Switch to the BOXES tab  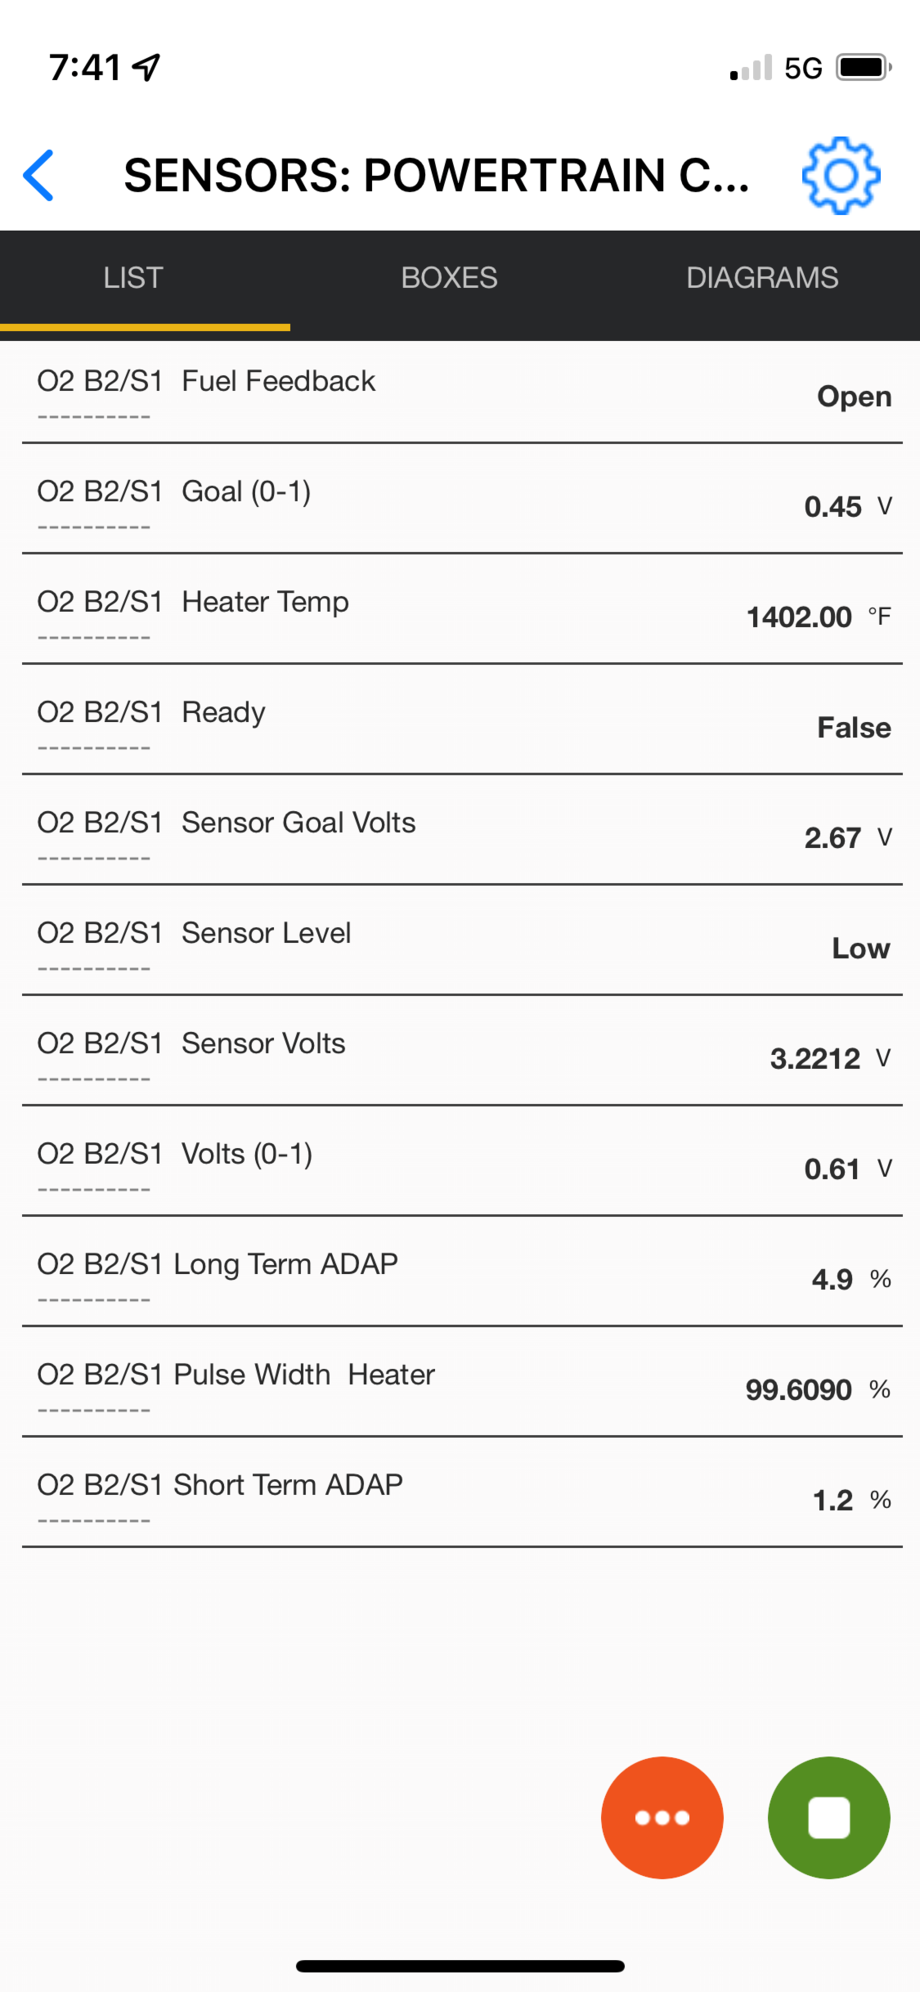coord(449,278)
